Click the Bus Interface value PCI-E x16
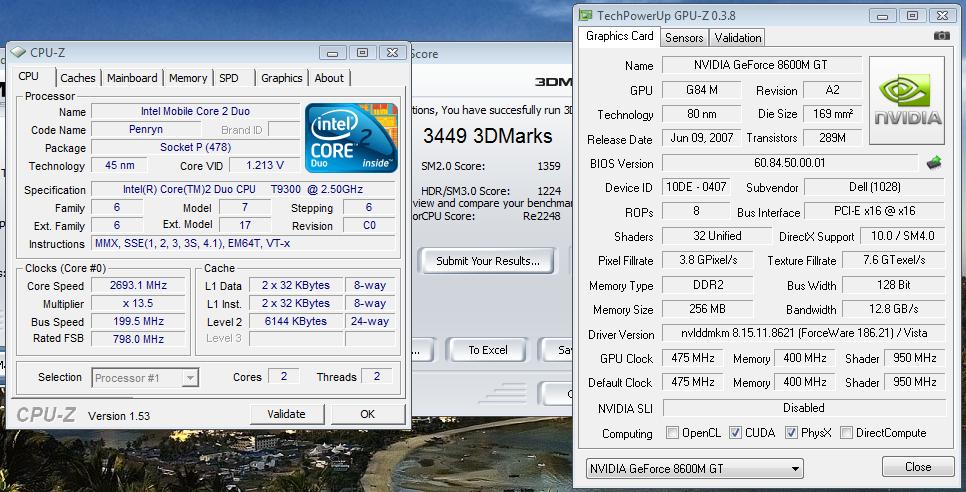 tap(874, 211)
